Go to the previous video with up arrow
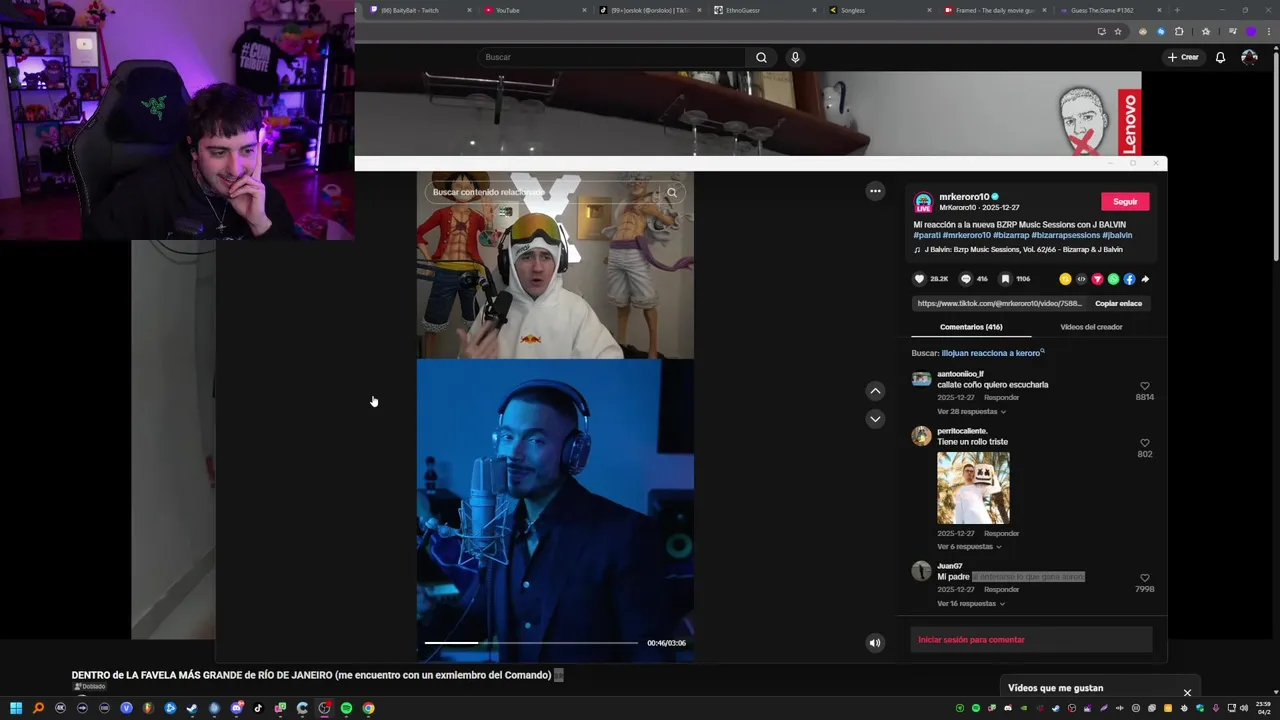This screenshot has height=720, width=1280. click(875, 391)
